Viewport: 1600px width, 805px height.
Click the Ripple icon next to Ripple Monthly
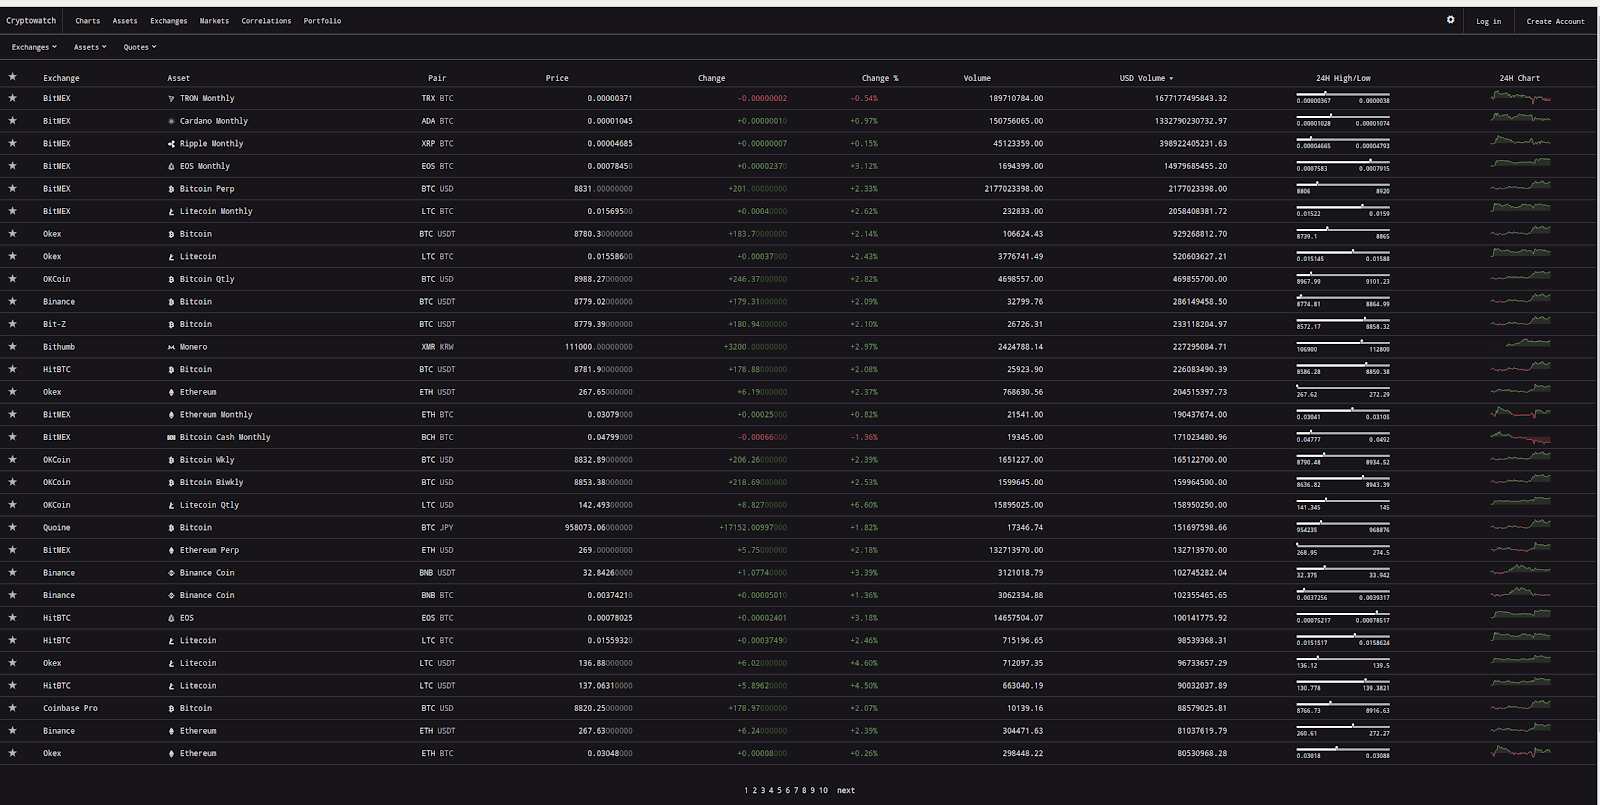point(171,144)
